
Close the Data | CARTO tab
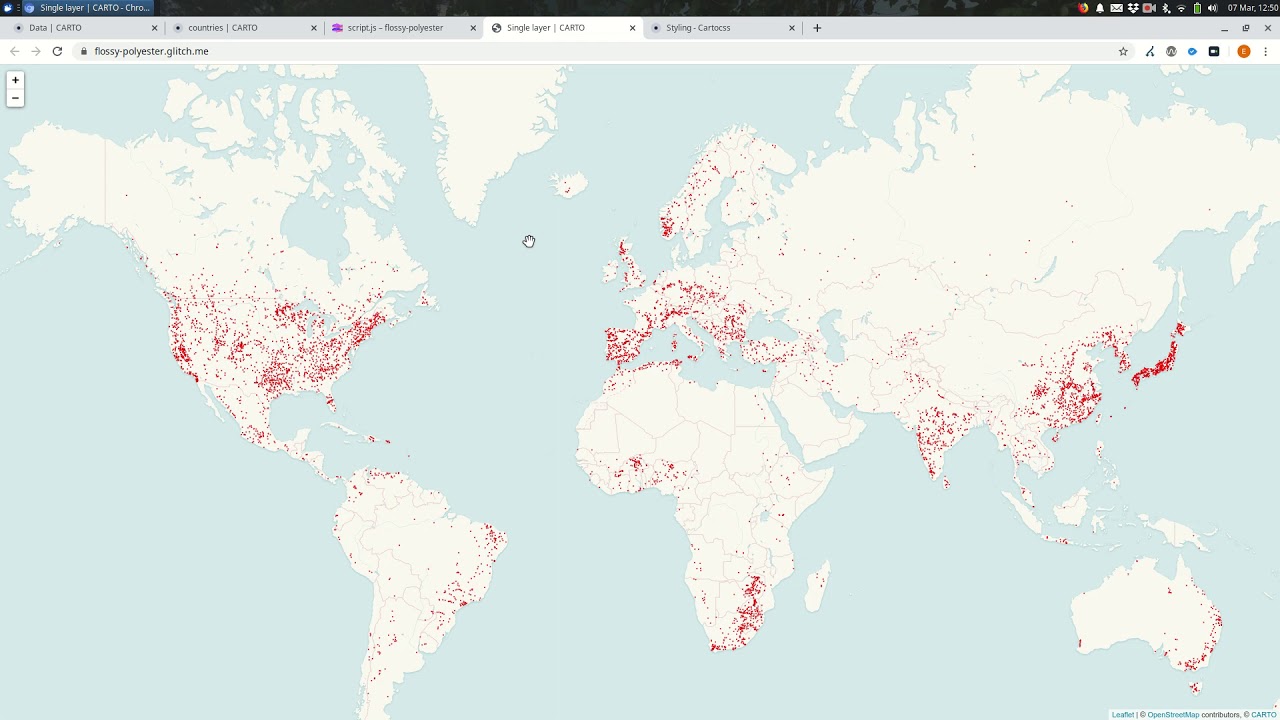(x=154, y=28)
